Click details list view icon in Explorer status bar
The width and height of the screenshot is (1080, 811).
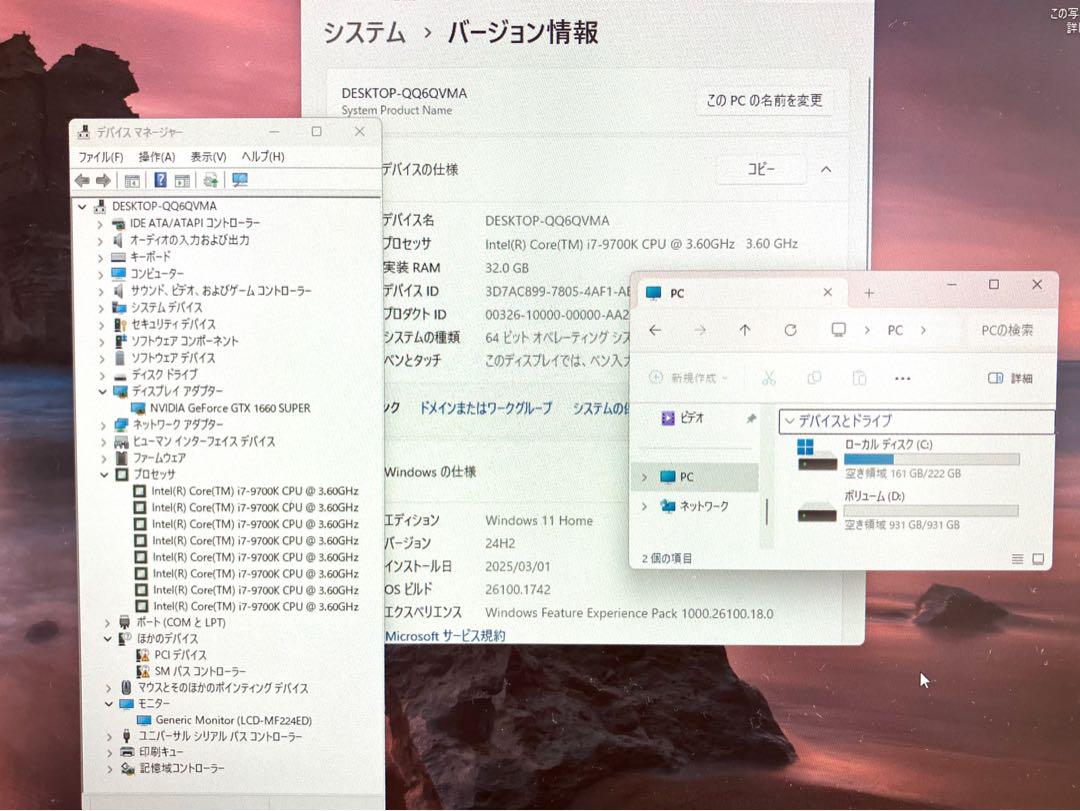point(1017,559)
